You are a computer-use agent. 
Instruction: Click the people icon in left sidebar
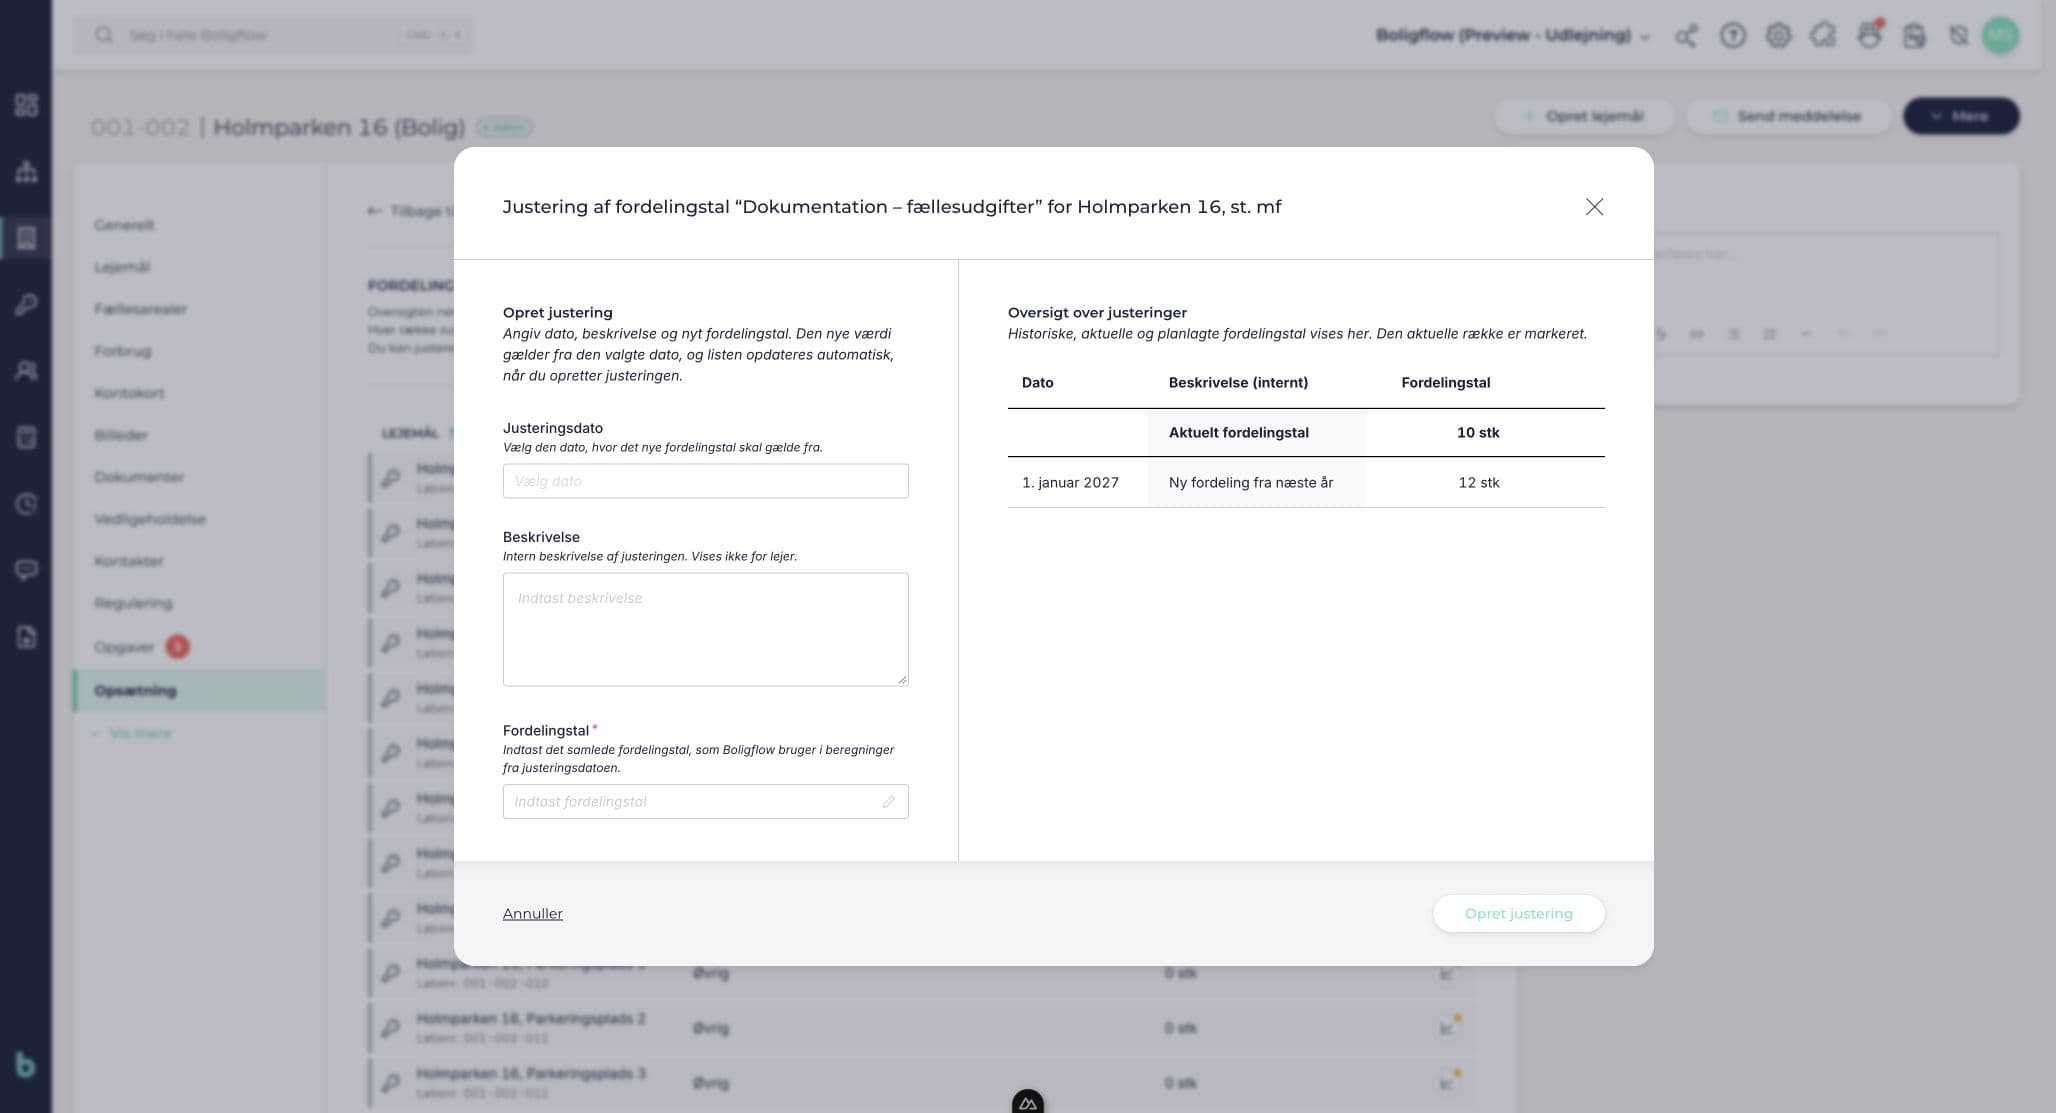(26, 371)
